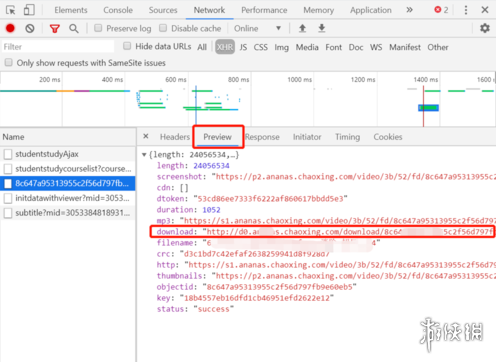Check the Hide data URLs checkbox
Image resolution: width=498 pixels, height=362 pixels.
pos(127,46)
